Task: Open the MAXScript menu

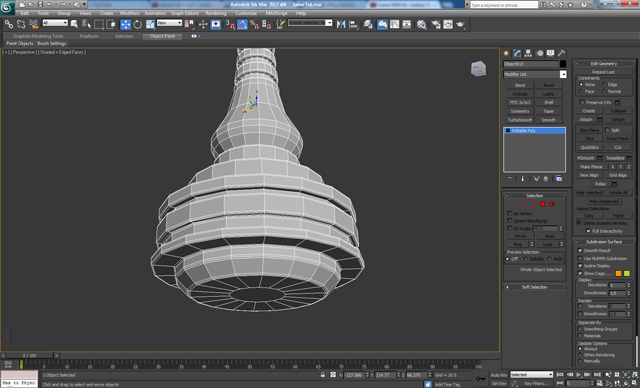Action: tap(276, 13)
